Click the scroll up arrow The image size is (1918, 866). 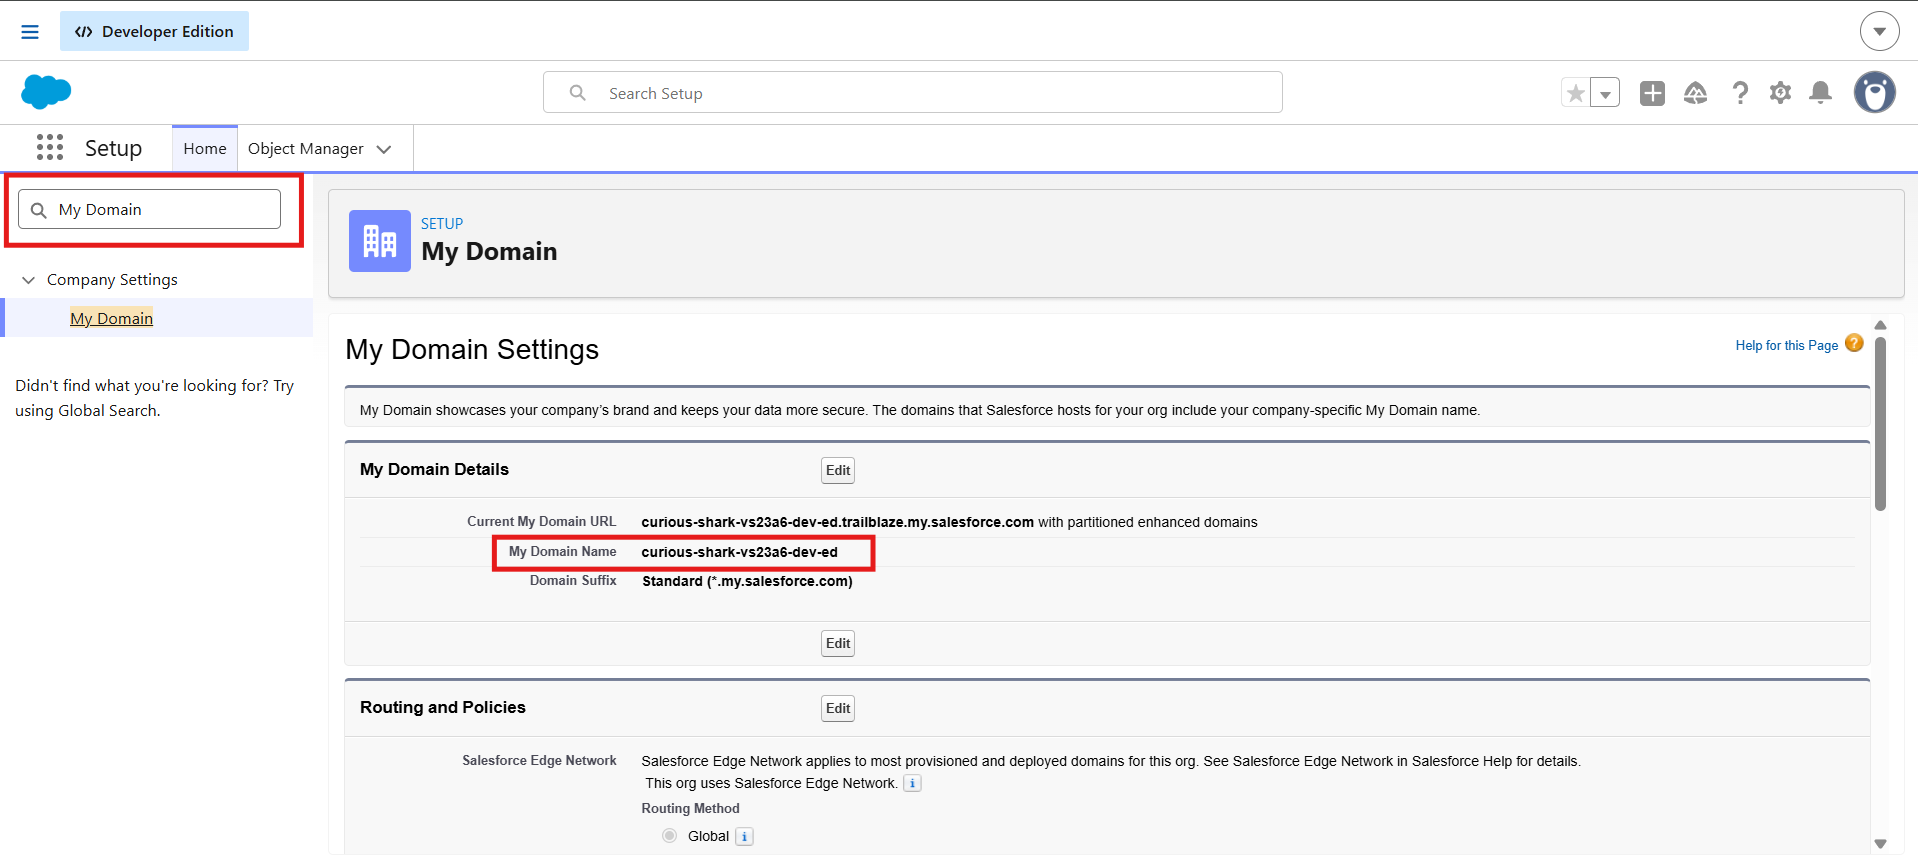pyautogui.click(x=1880, y=325)
